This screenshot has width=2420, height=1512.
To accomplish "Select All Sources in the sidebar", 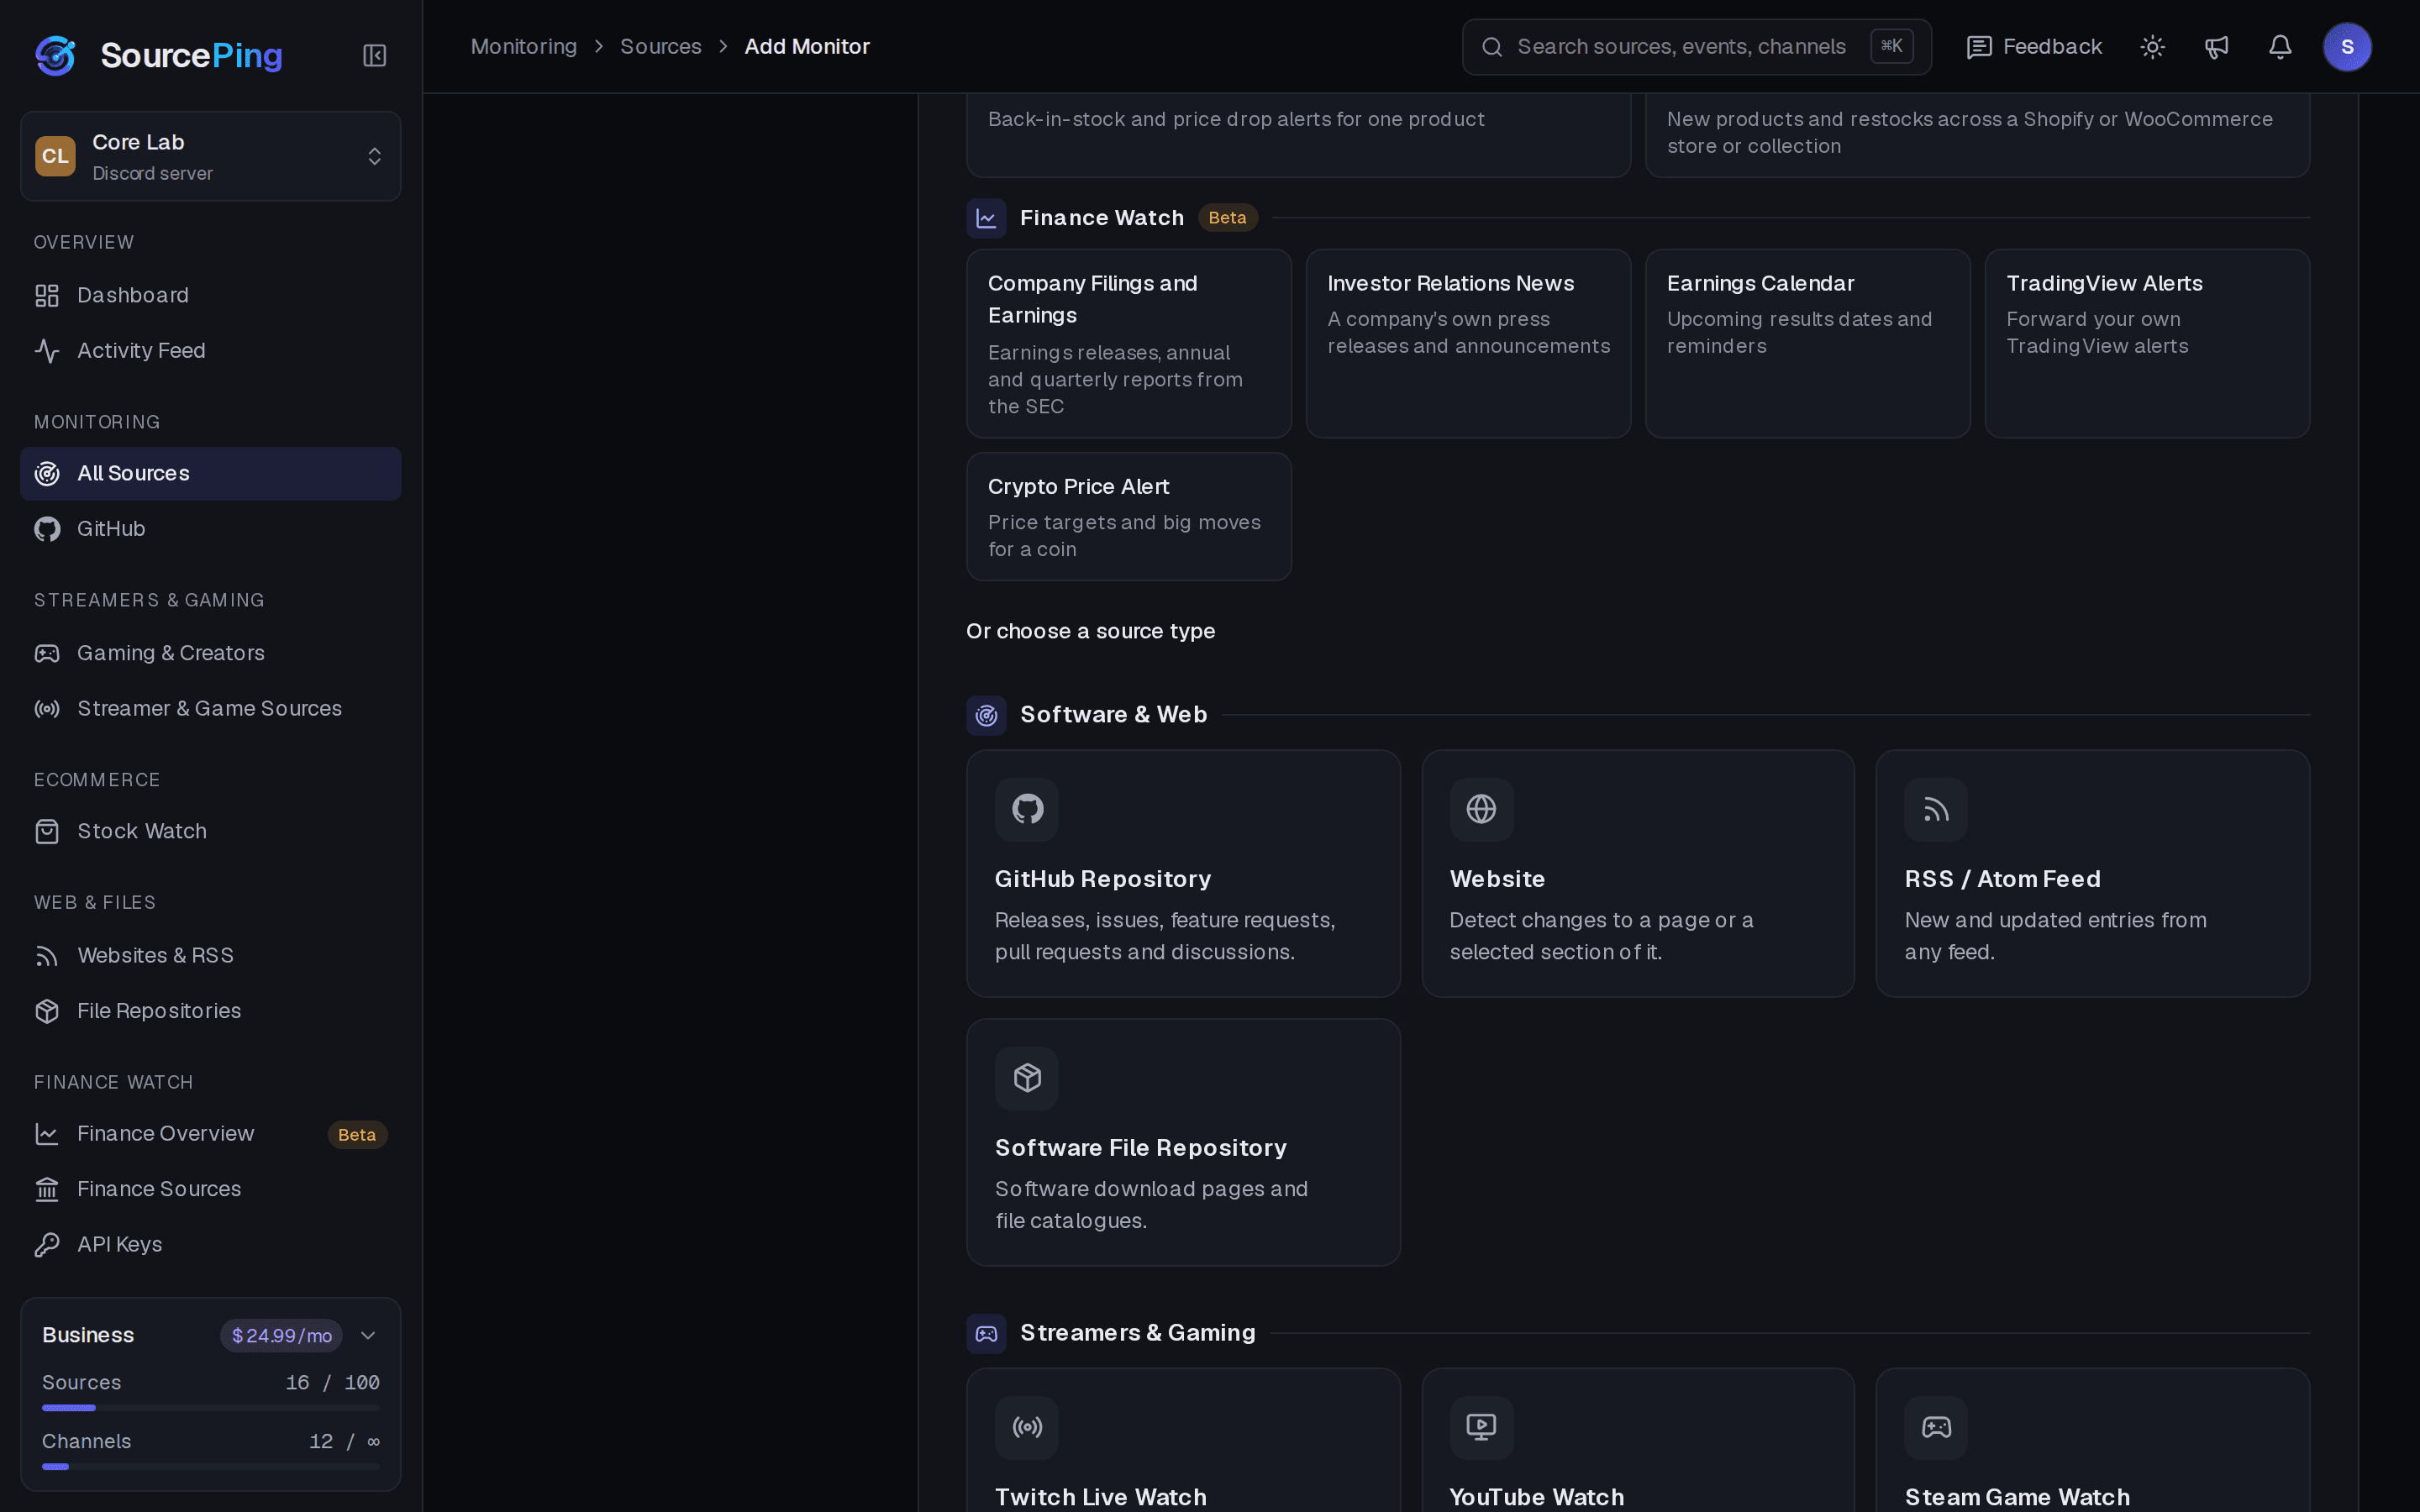I will (x=211, y=474).
